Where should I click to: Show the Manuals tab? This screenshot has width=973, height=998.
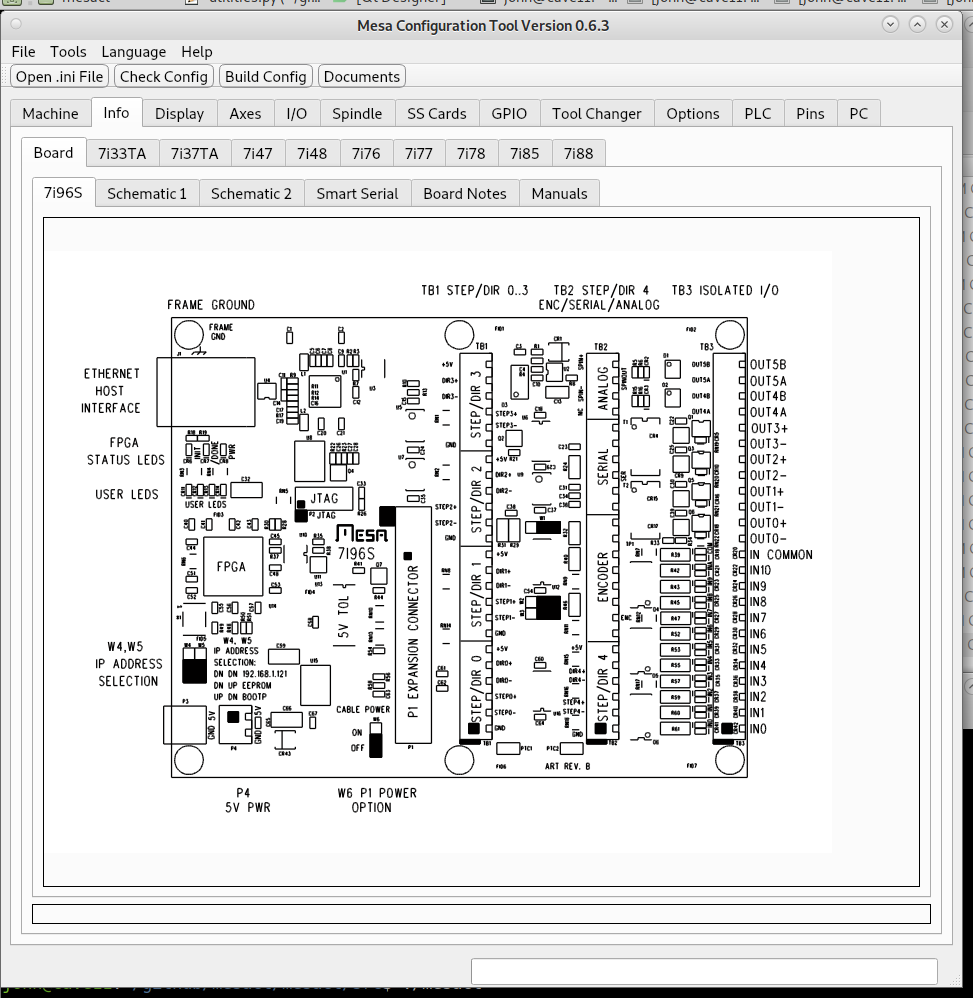click(559, 193)
